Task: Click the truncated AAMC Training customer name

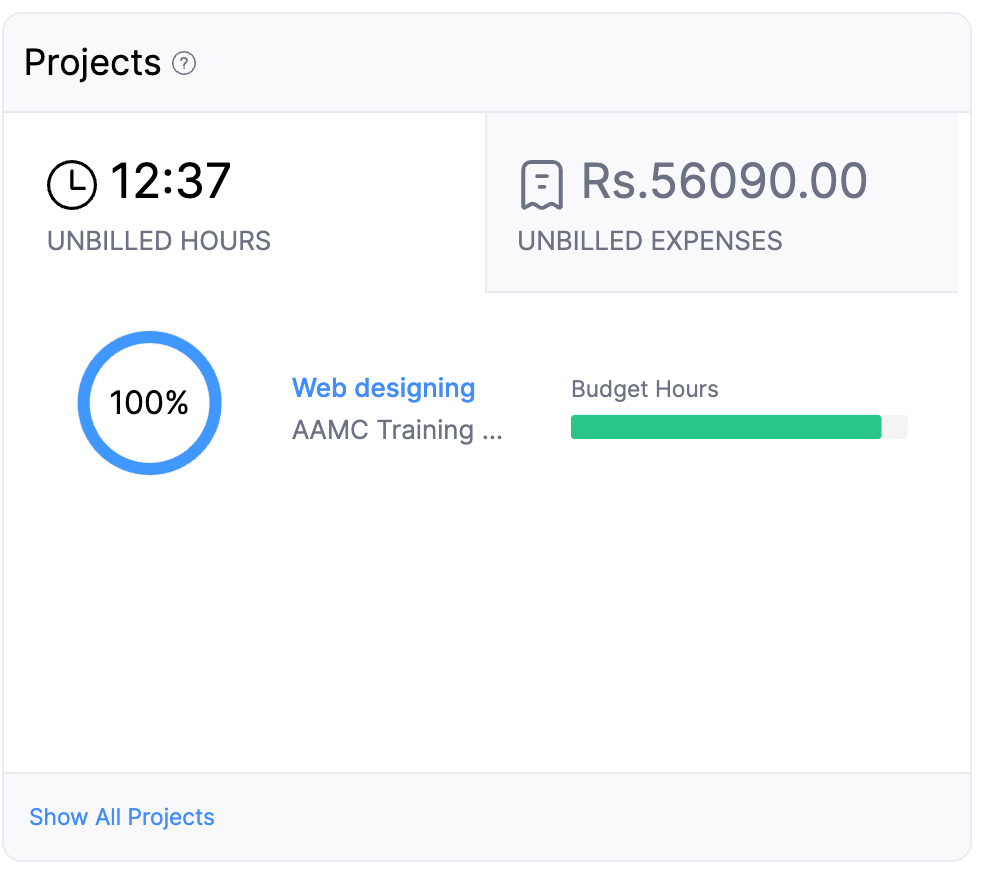Action: [x=397, y=430]
